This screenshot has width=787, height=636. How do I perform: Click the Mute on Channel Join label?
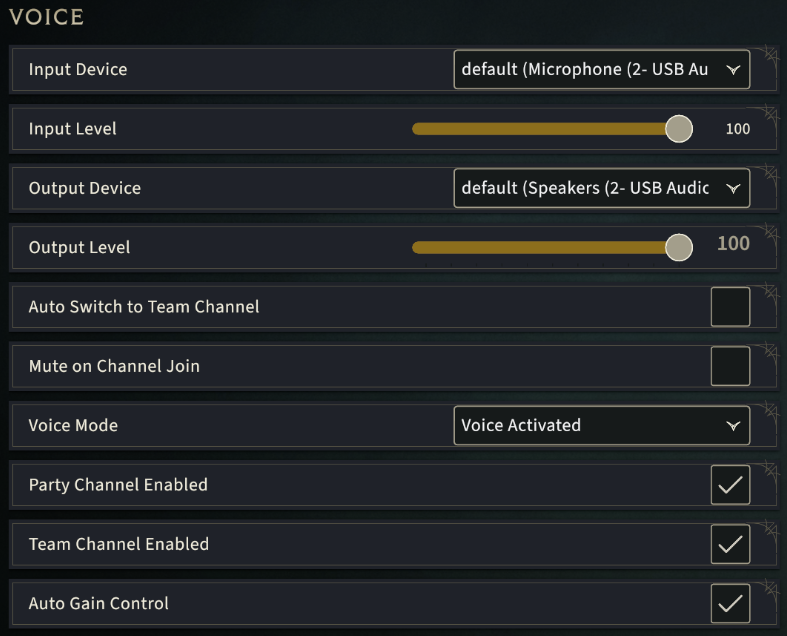[114, 366]
